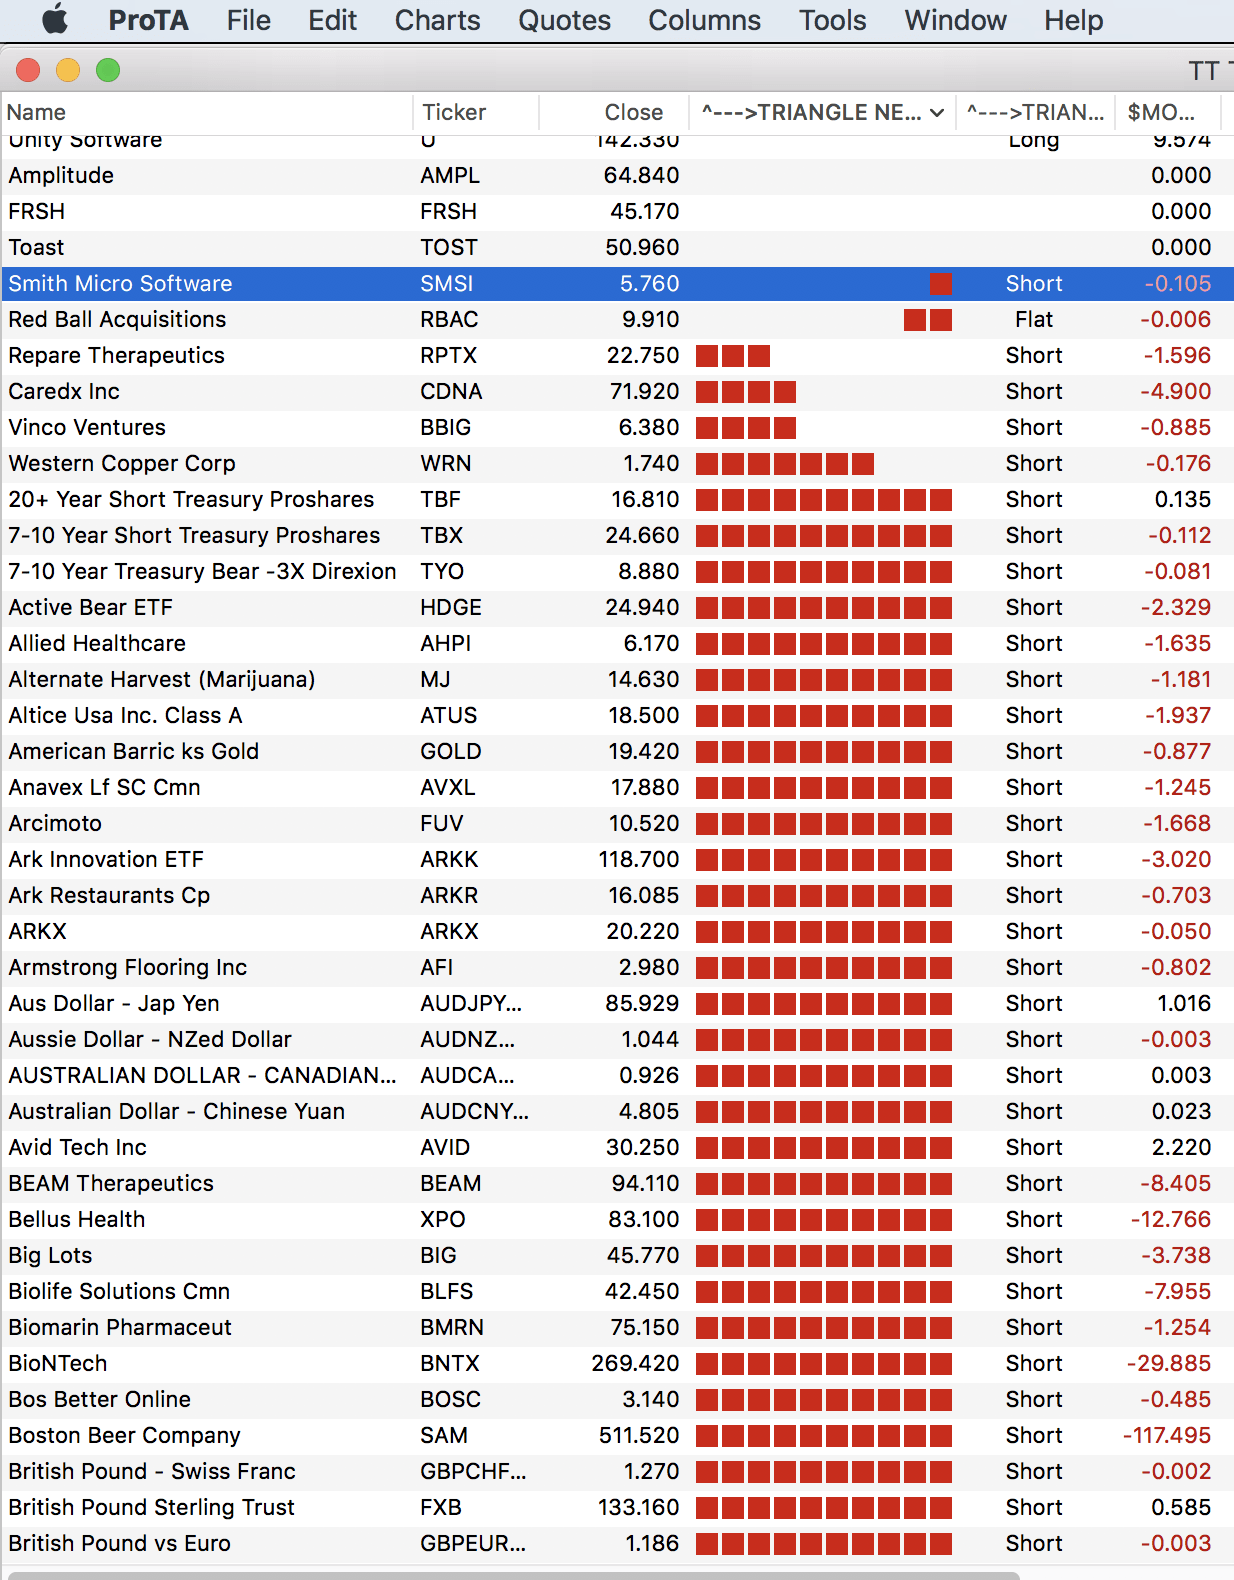The image size is (1234, 1580).
Task: Select Australian Dollar - Chinese Yuan row
Action: coord(617,1112)
